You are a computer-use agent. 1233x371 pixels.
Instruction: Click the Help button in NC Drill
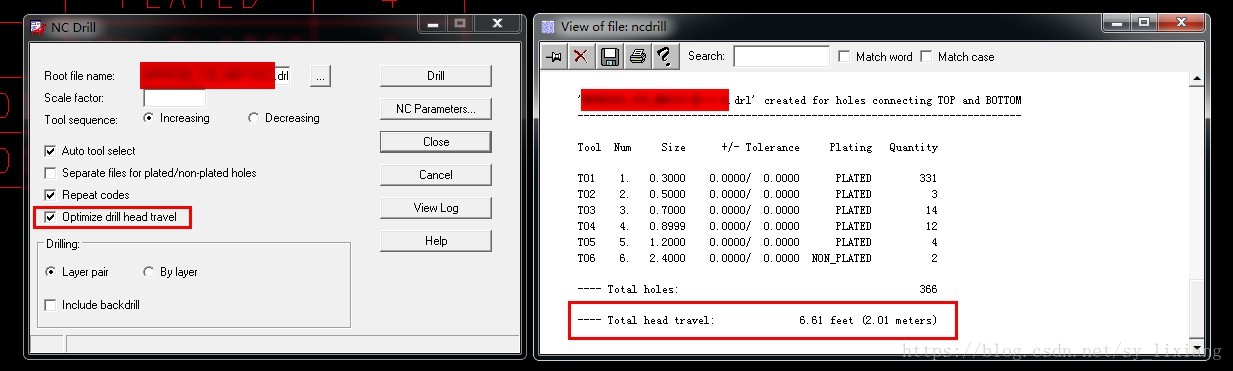(436, 241)
